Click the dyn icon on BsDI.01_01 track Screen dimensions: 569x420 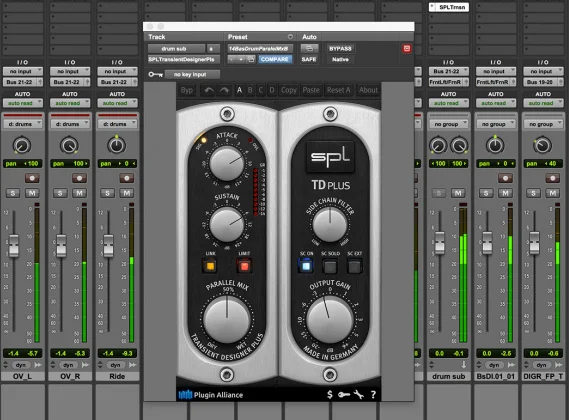(494, 365)
